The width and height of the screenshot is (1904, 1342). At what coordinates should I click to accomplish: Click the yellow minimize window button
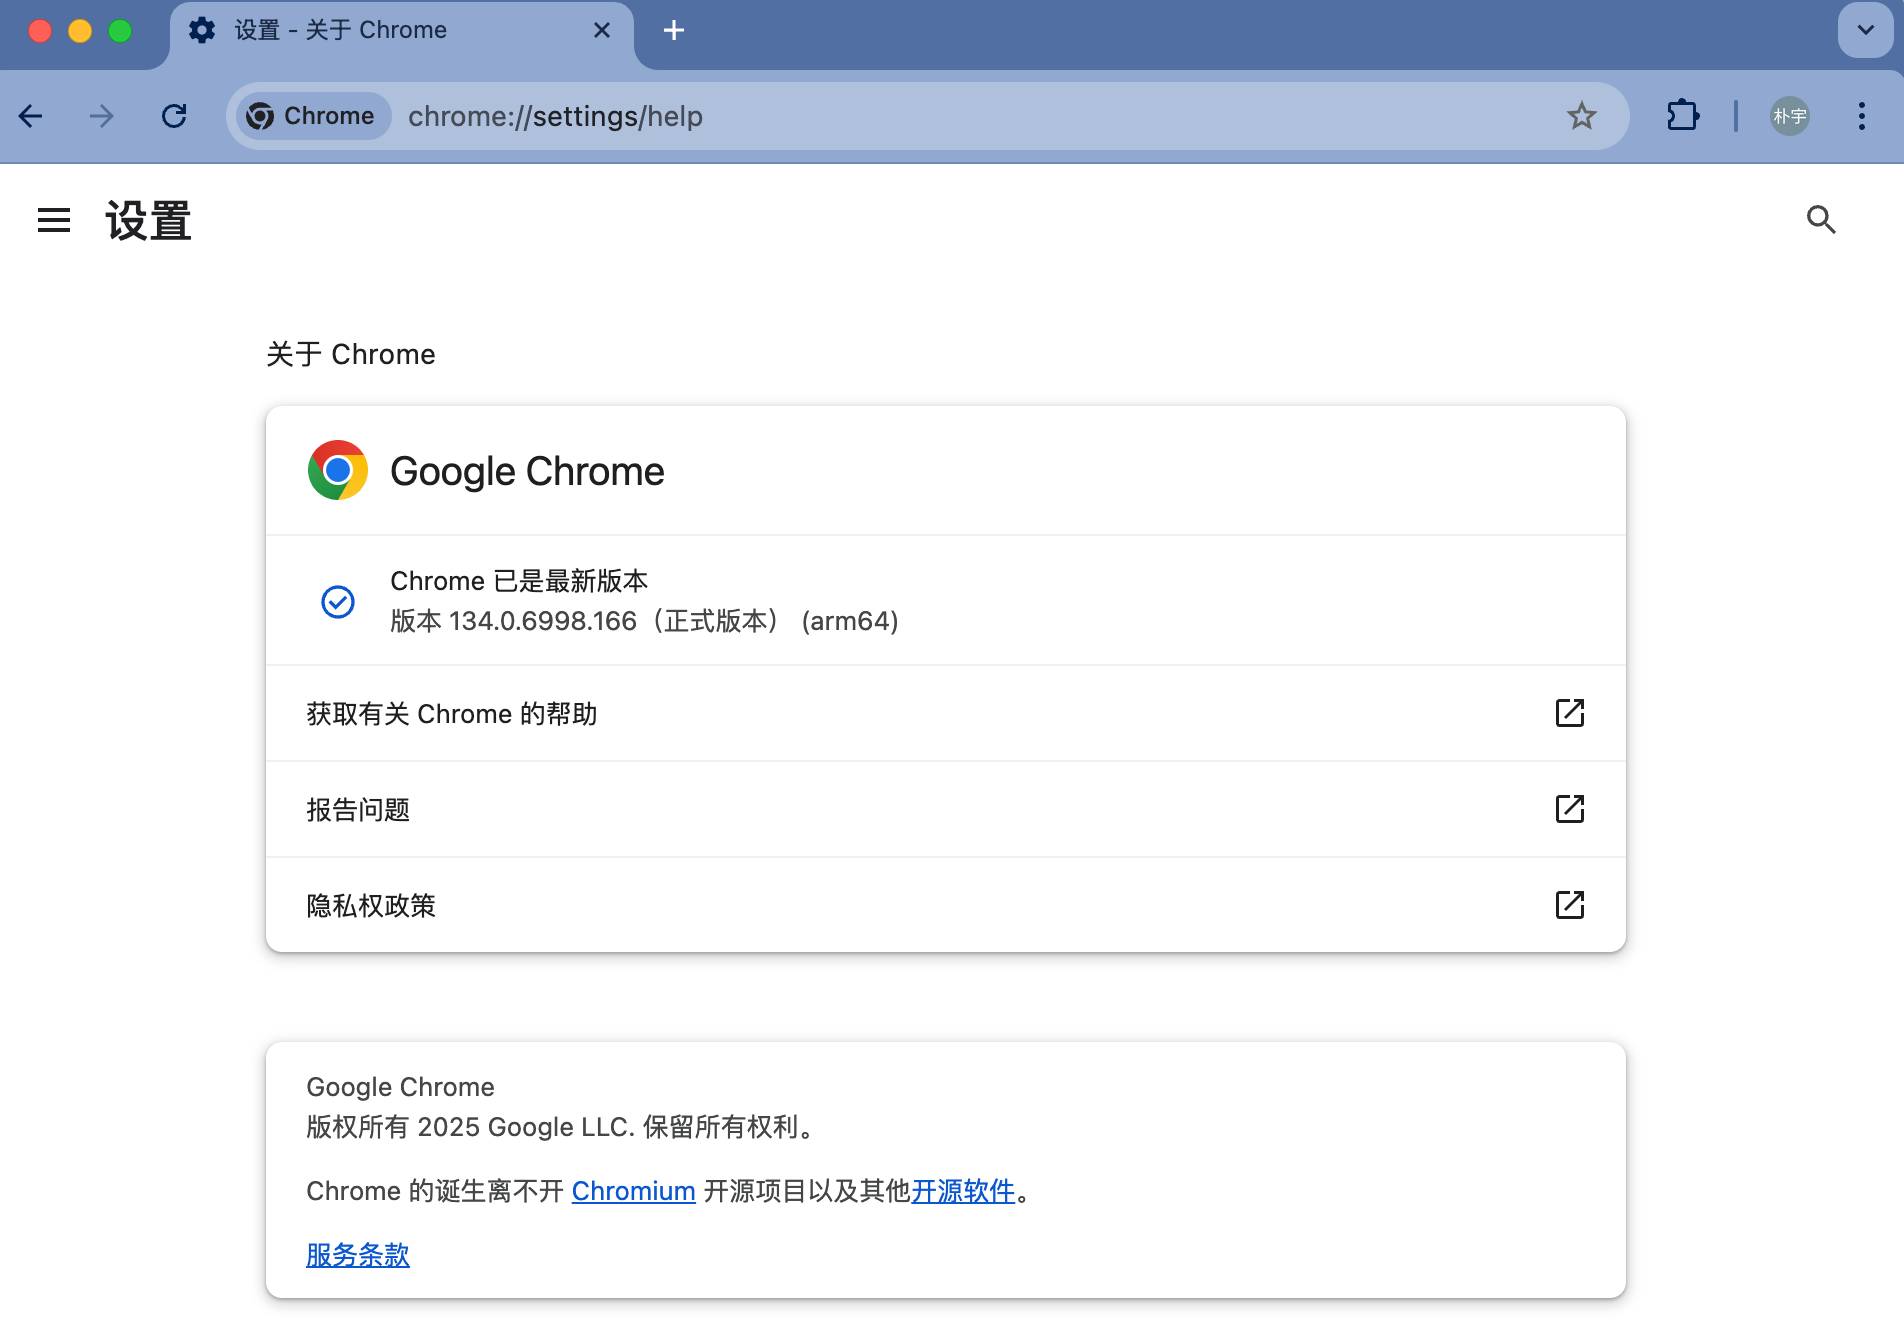click(80, 31)
